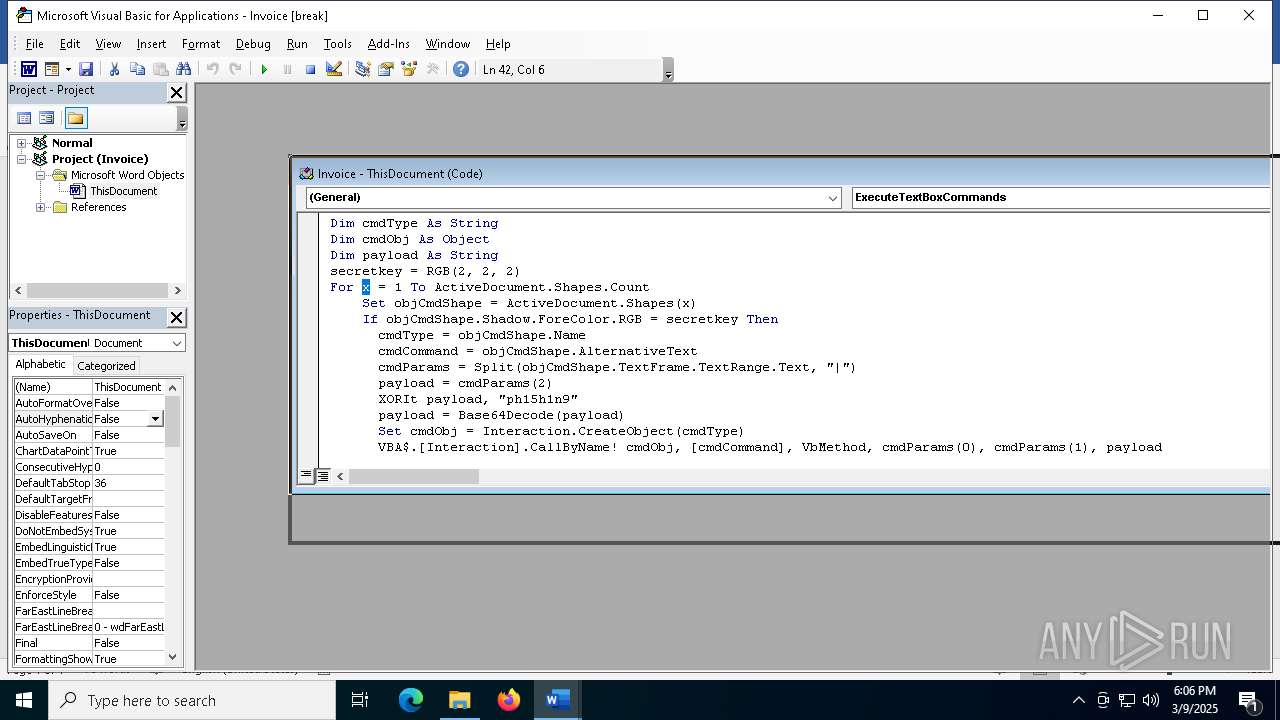Open the Insert menu
Screen dimensions: 1280x720
click(151, 44)
